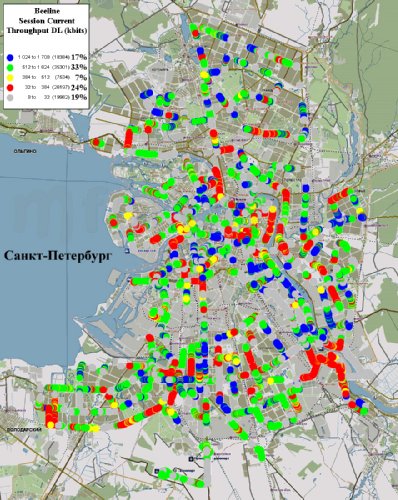The width and height of the screenshot is (398, 500).
Task: Click the 17% value in the legend
Action: [79, 57]
